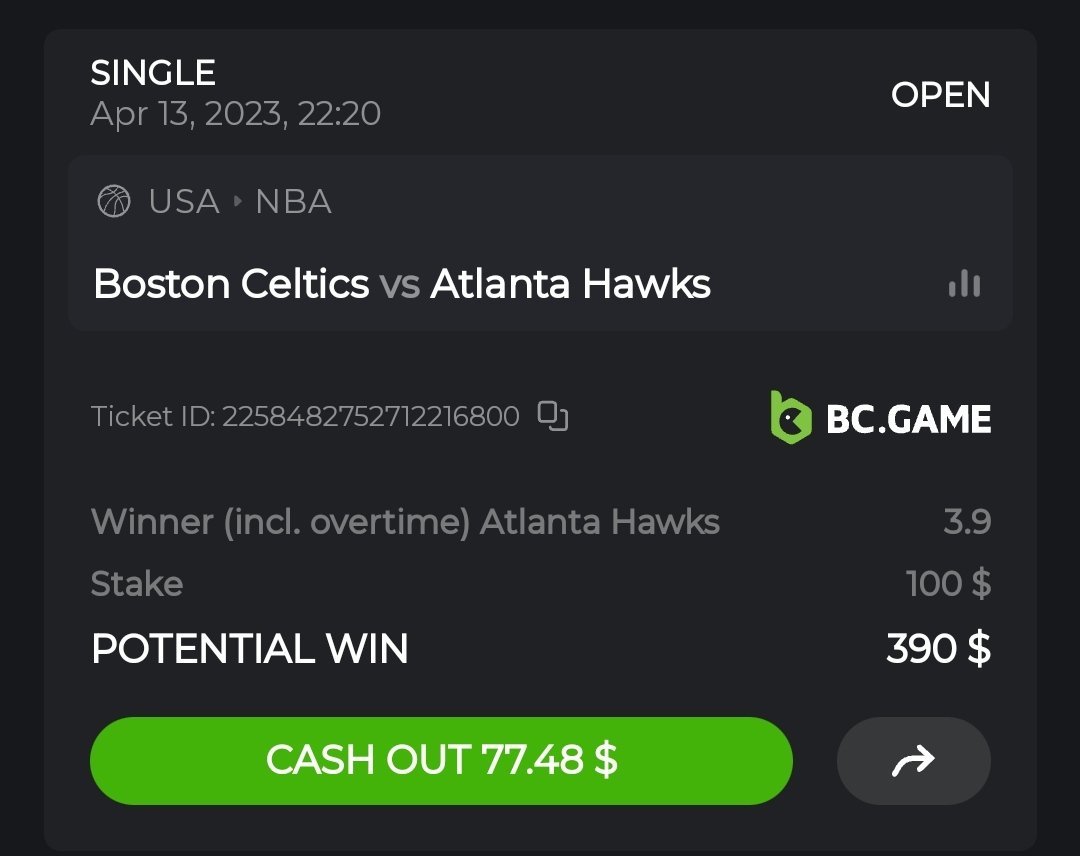Click the breadcrumb arrow between USA and NBA
The image size is (1080, 856).
point(238,201)
